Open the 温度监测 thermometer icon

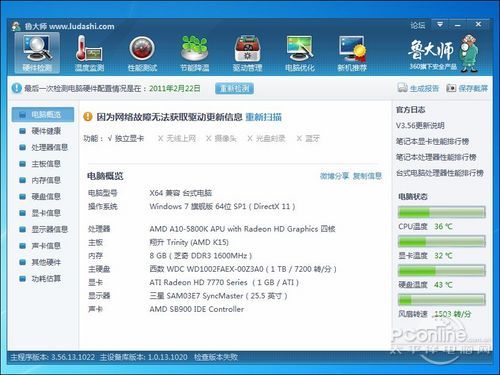tap(89, 49)
